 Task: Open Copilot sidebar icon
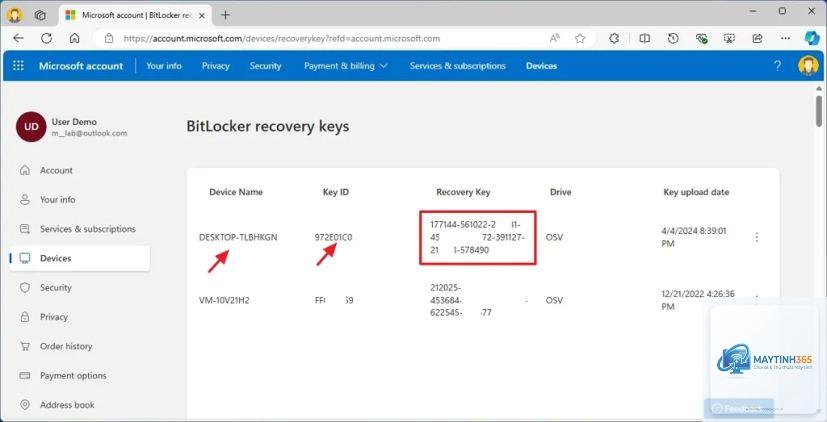point(812,38)
